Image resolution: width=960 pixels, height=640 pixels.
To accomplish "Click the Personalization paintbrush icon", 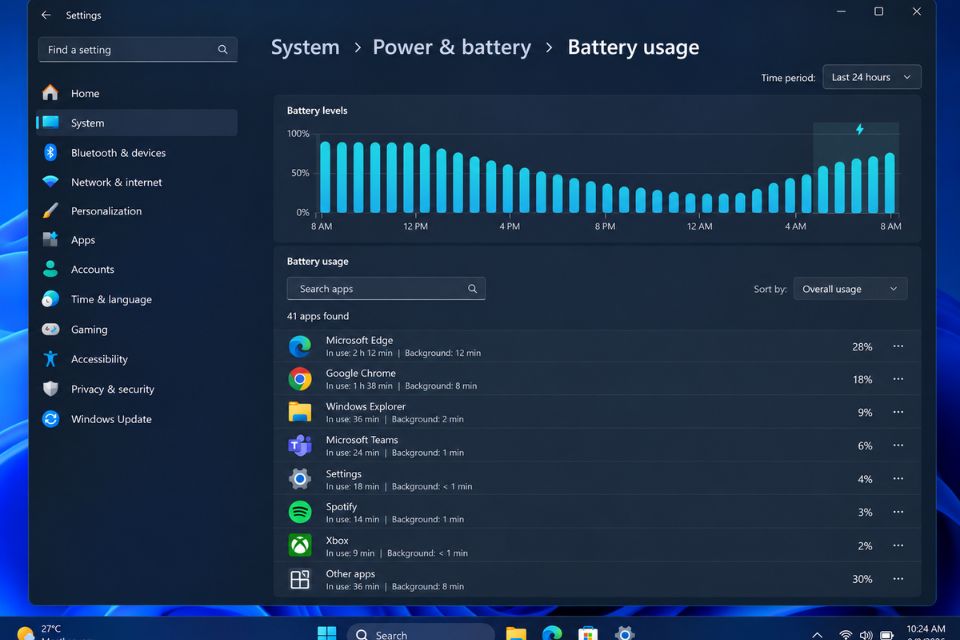I will pos(50,211).
